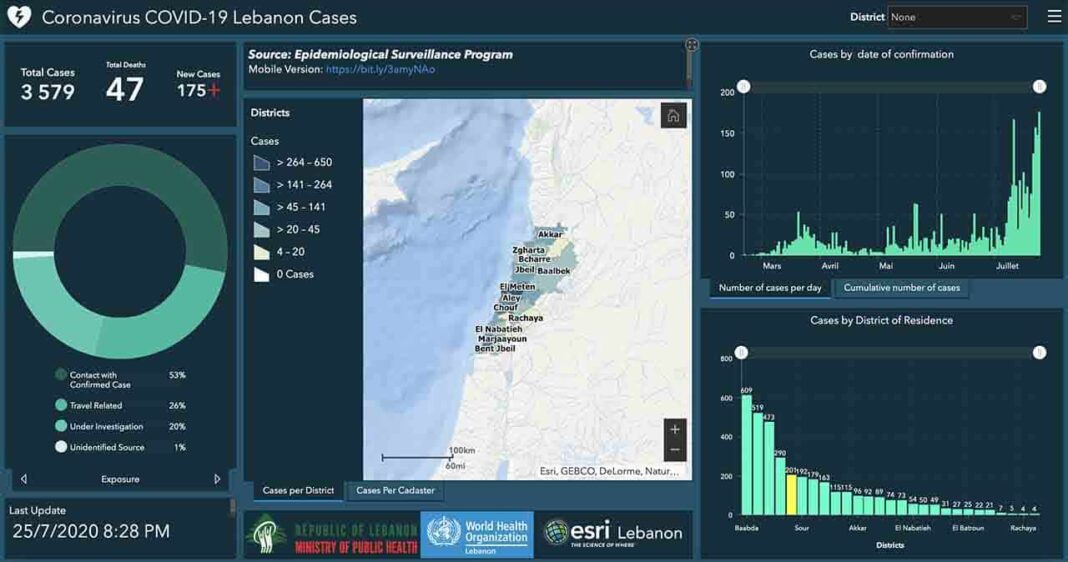Click the yellow highlighted bar in district chart
This screenshot has height=562, width=1068.
click(x=791, y=493)
